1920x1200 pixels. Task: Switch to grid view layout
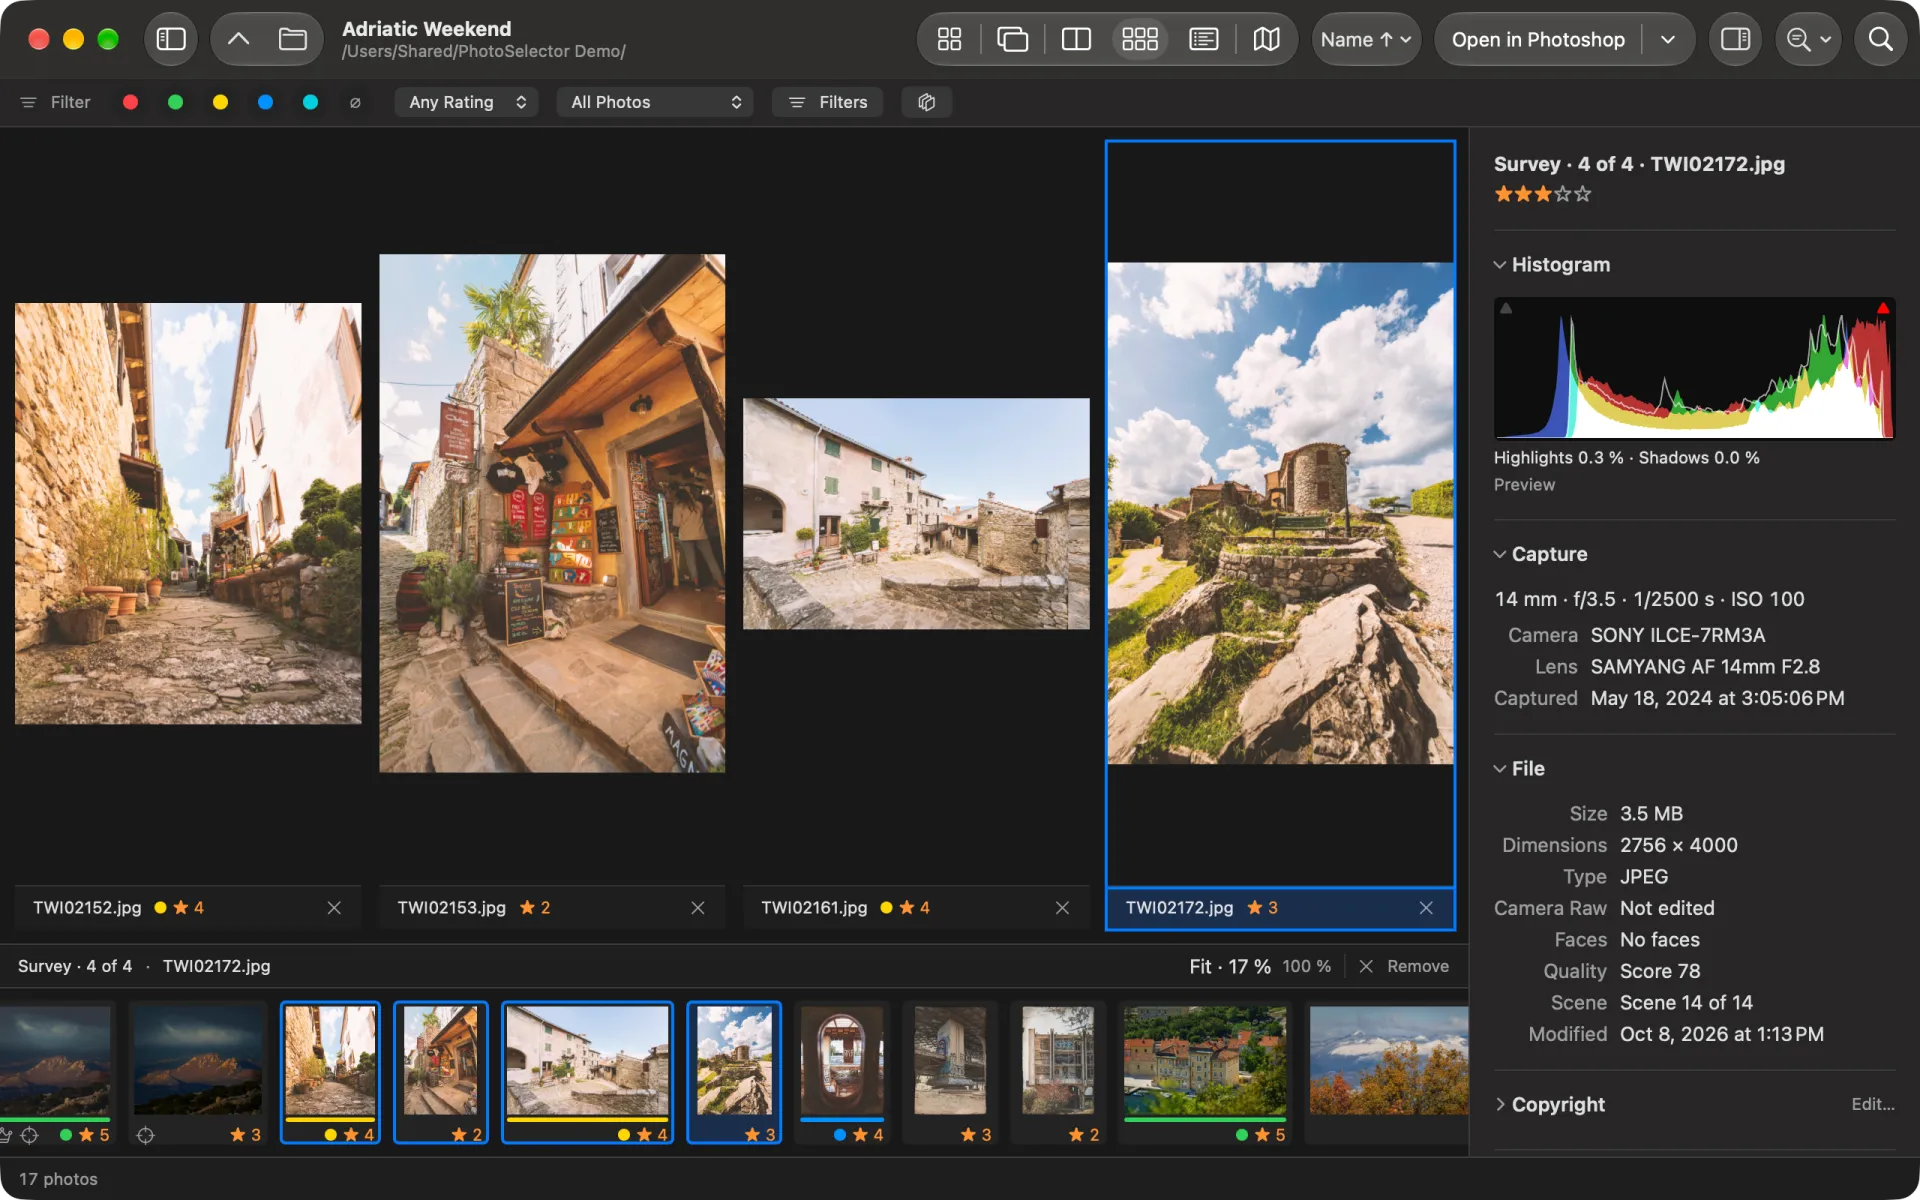tap(949, 39)
